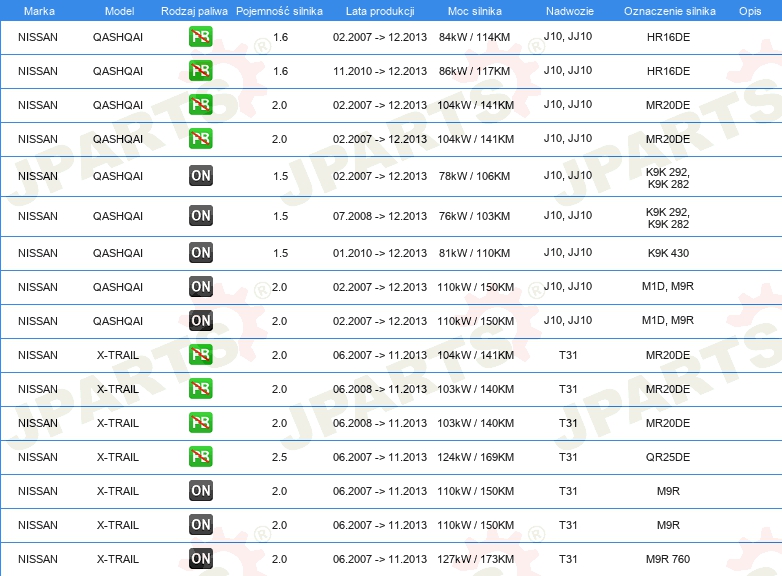Click the 2.0 capacity in the M9R 760 row
782x576 pixels.
279,559
